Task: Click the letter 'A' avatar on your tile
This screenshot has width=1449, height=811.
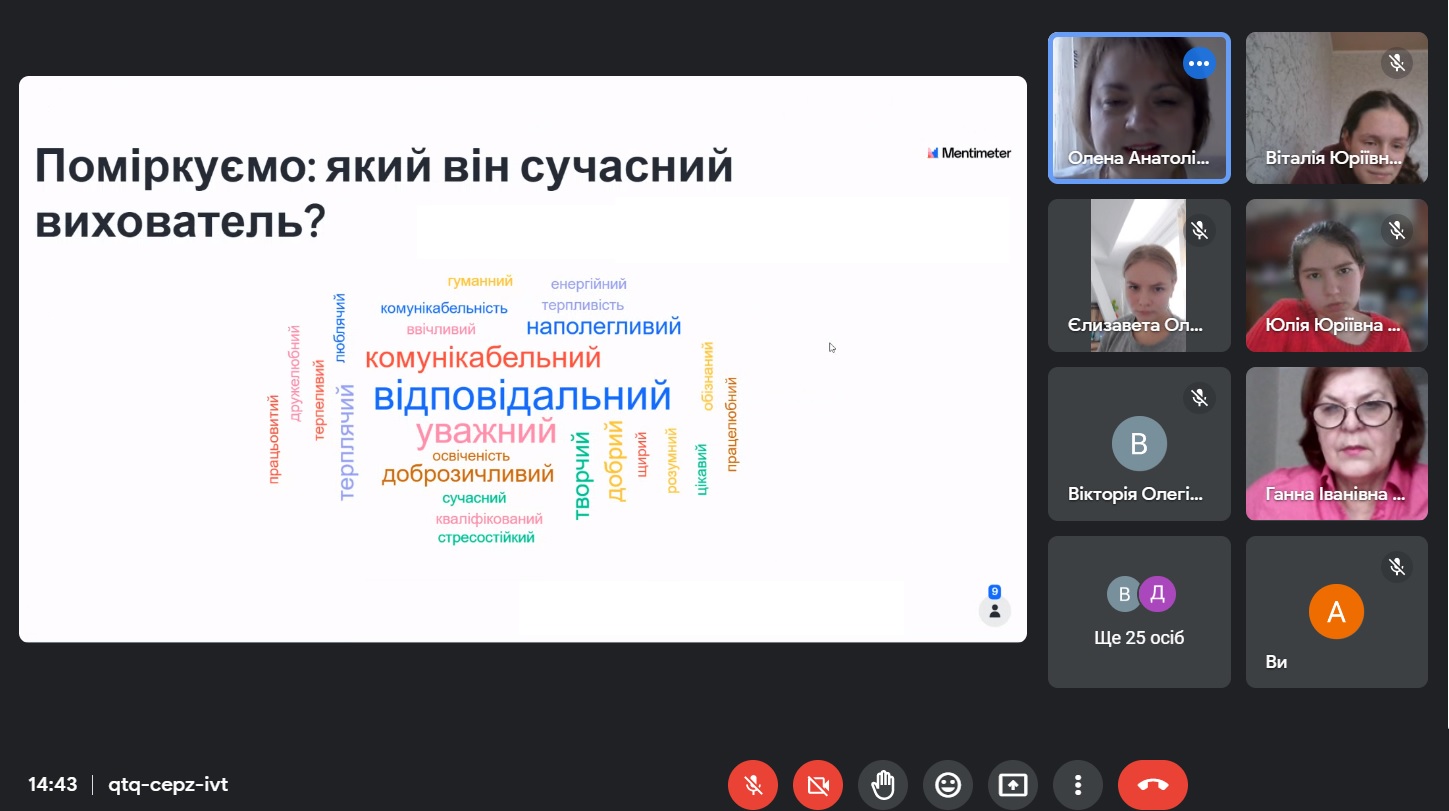Action: (1336, 611)
